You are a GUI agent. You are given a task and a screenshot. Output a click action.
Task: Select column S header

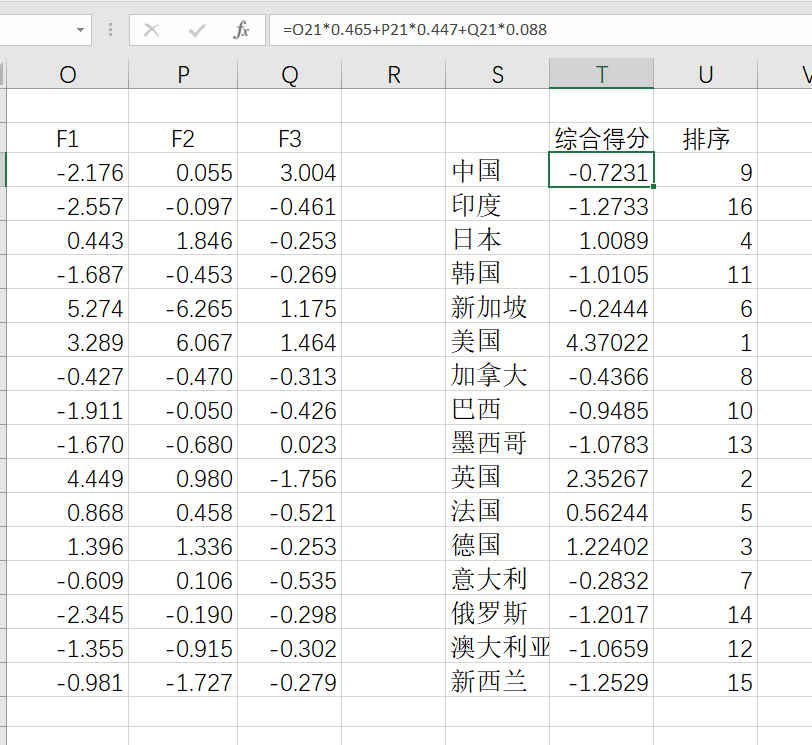[497, 74]
